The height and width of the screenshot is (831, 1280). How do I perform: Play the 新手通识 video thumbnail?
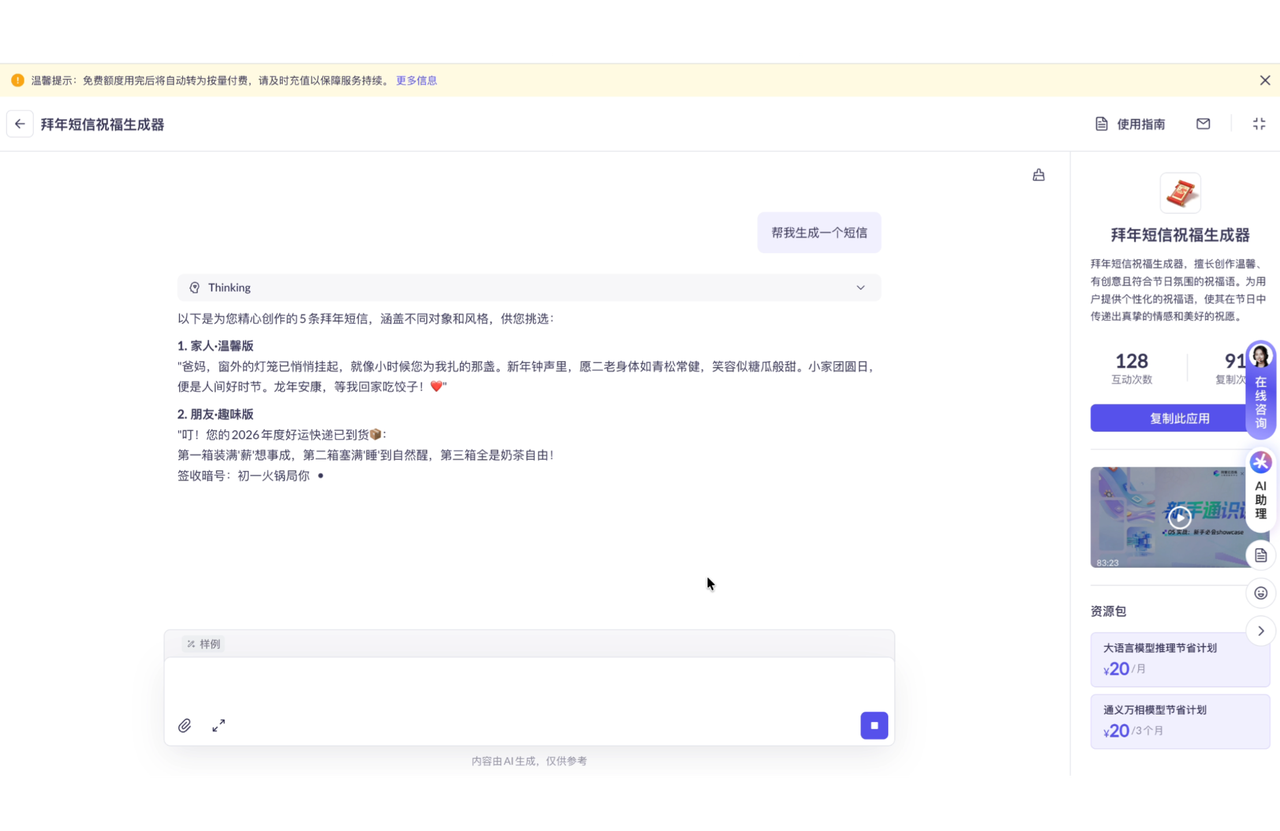1180,517
